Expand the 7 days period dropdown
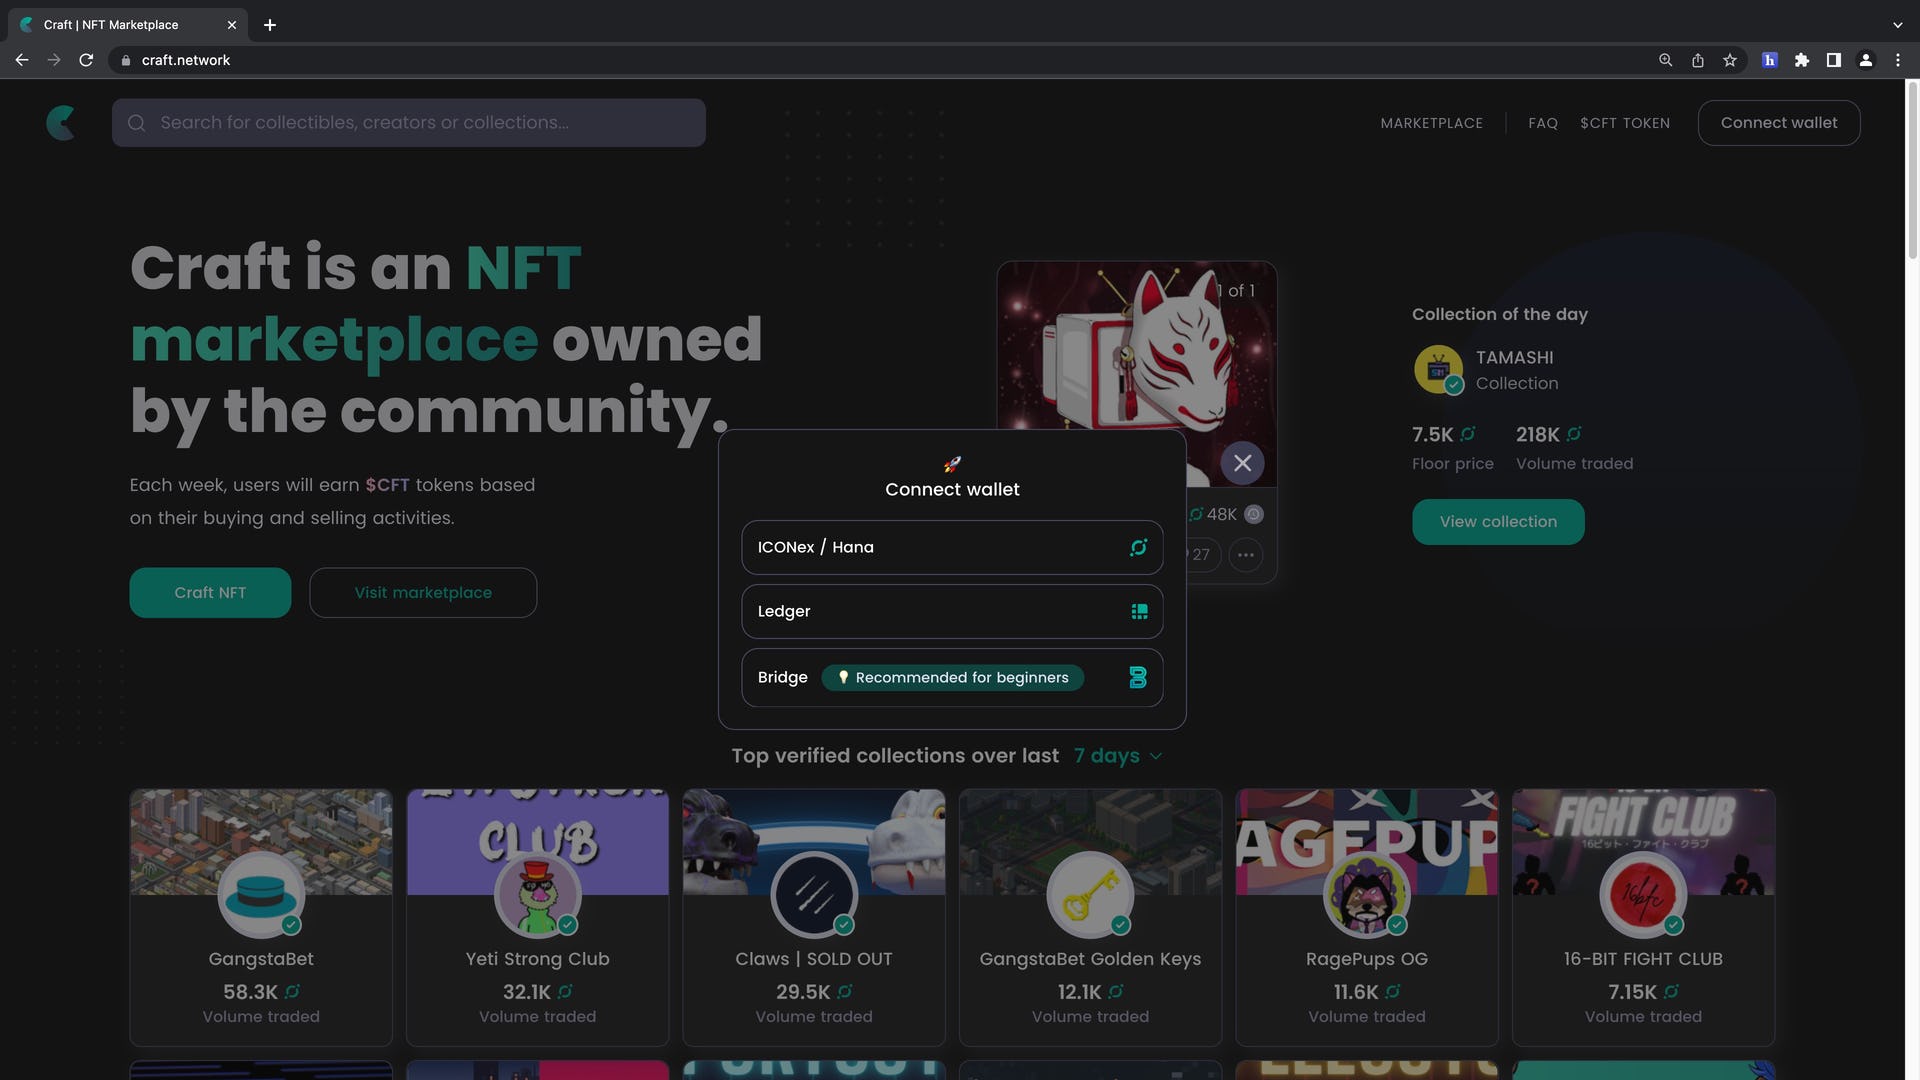The width and height of the screenshot is (1920, 1080). tap(1118, 756)
